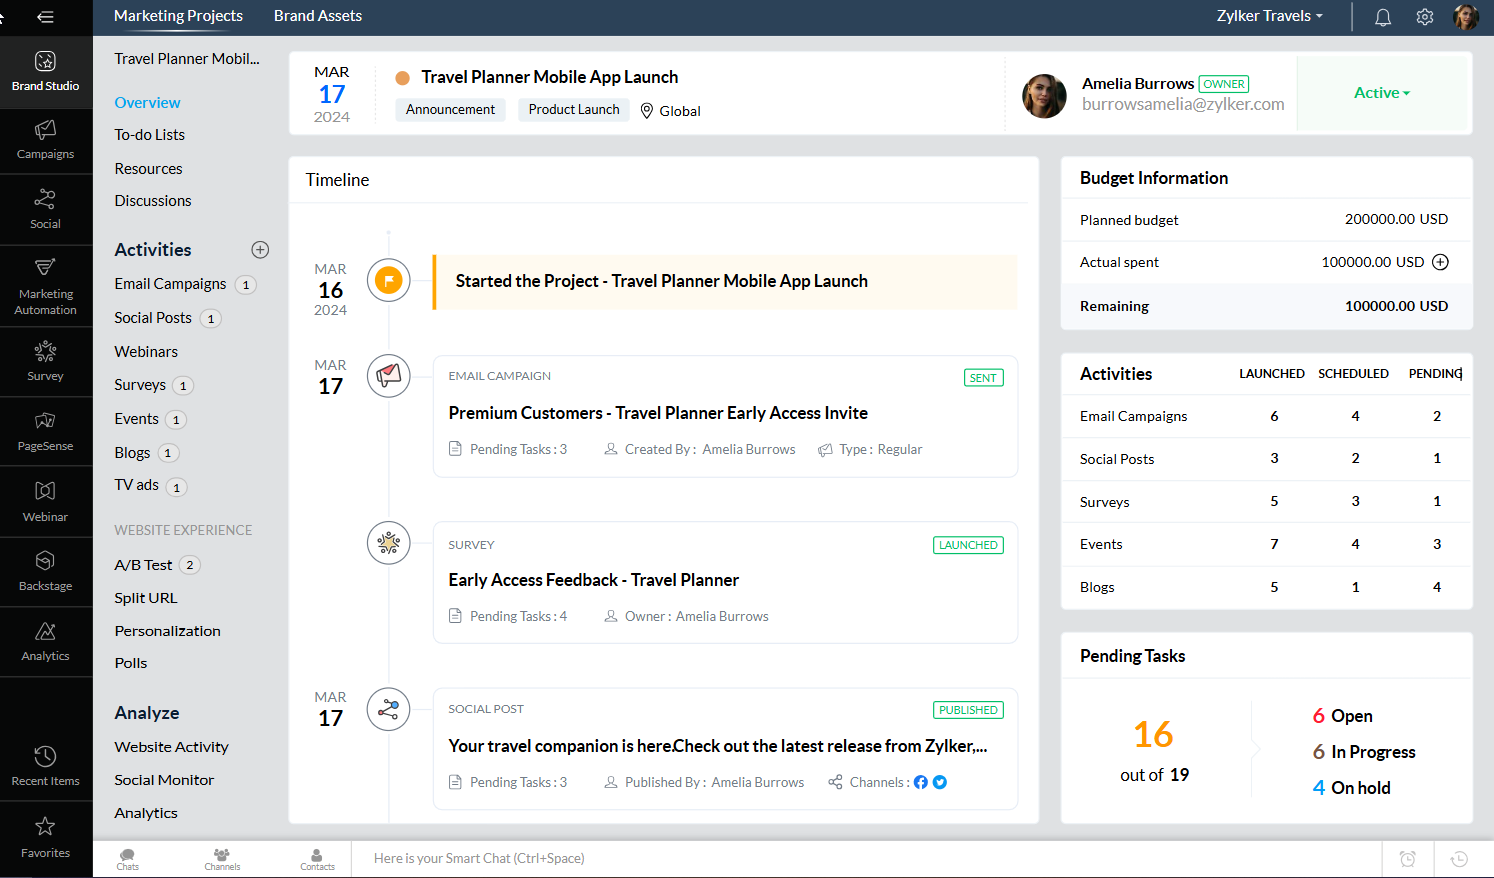Click the Facebook channel icon on the social post
Viewport: 1494px width, 878px height.
920,781
